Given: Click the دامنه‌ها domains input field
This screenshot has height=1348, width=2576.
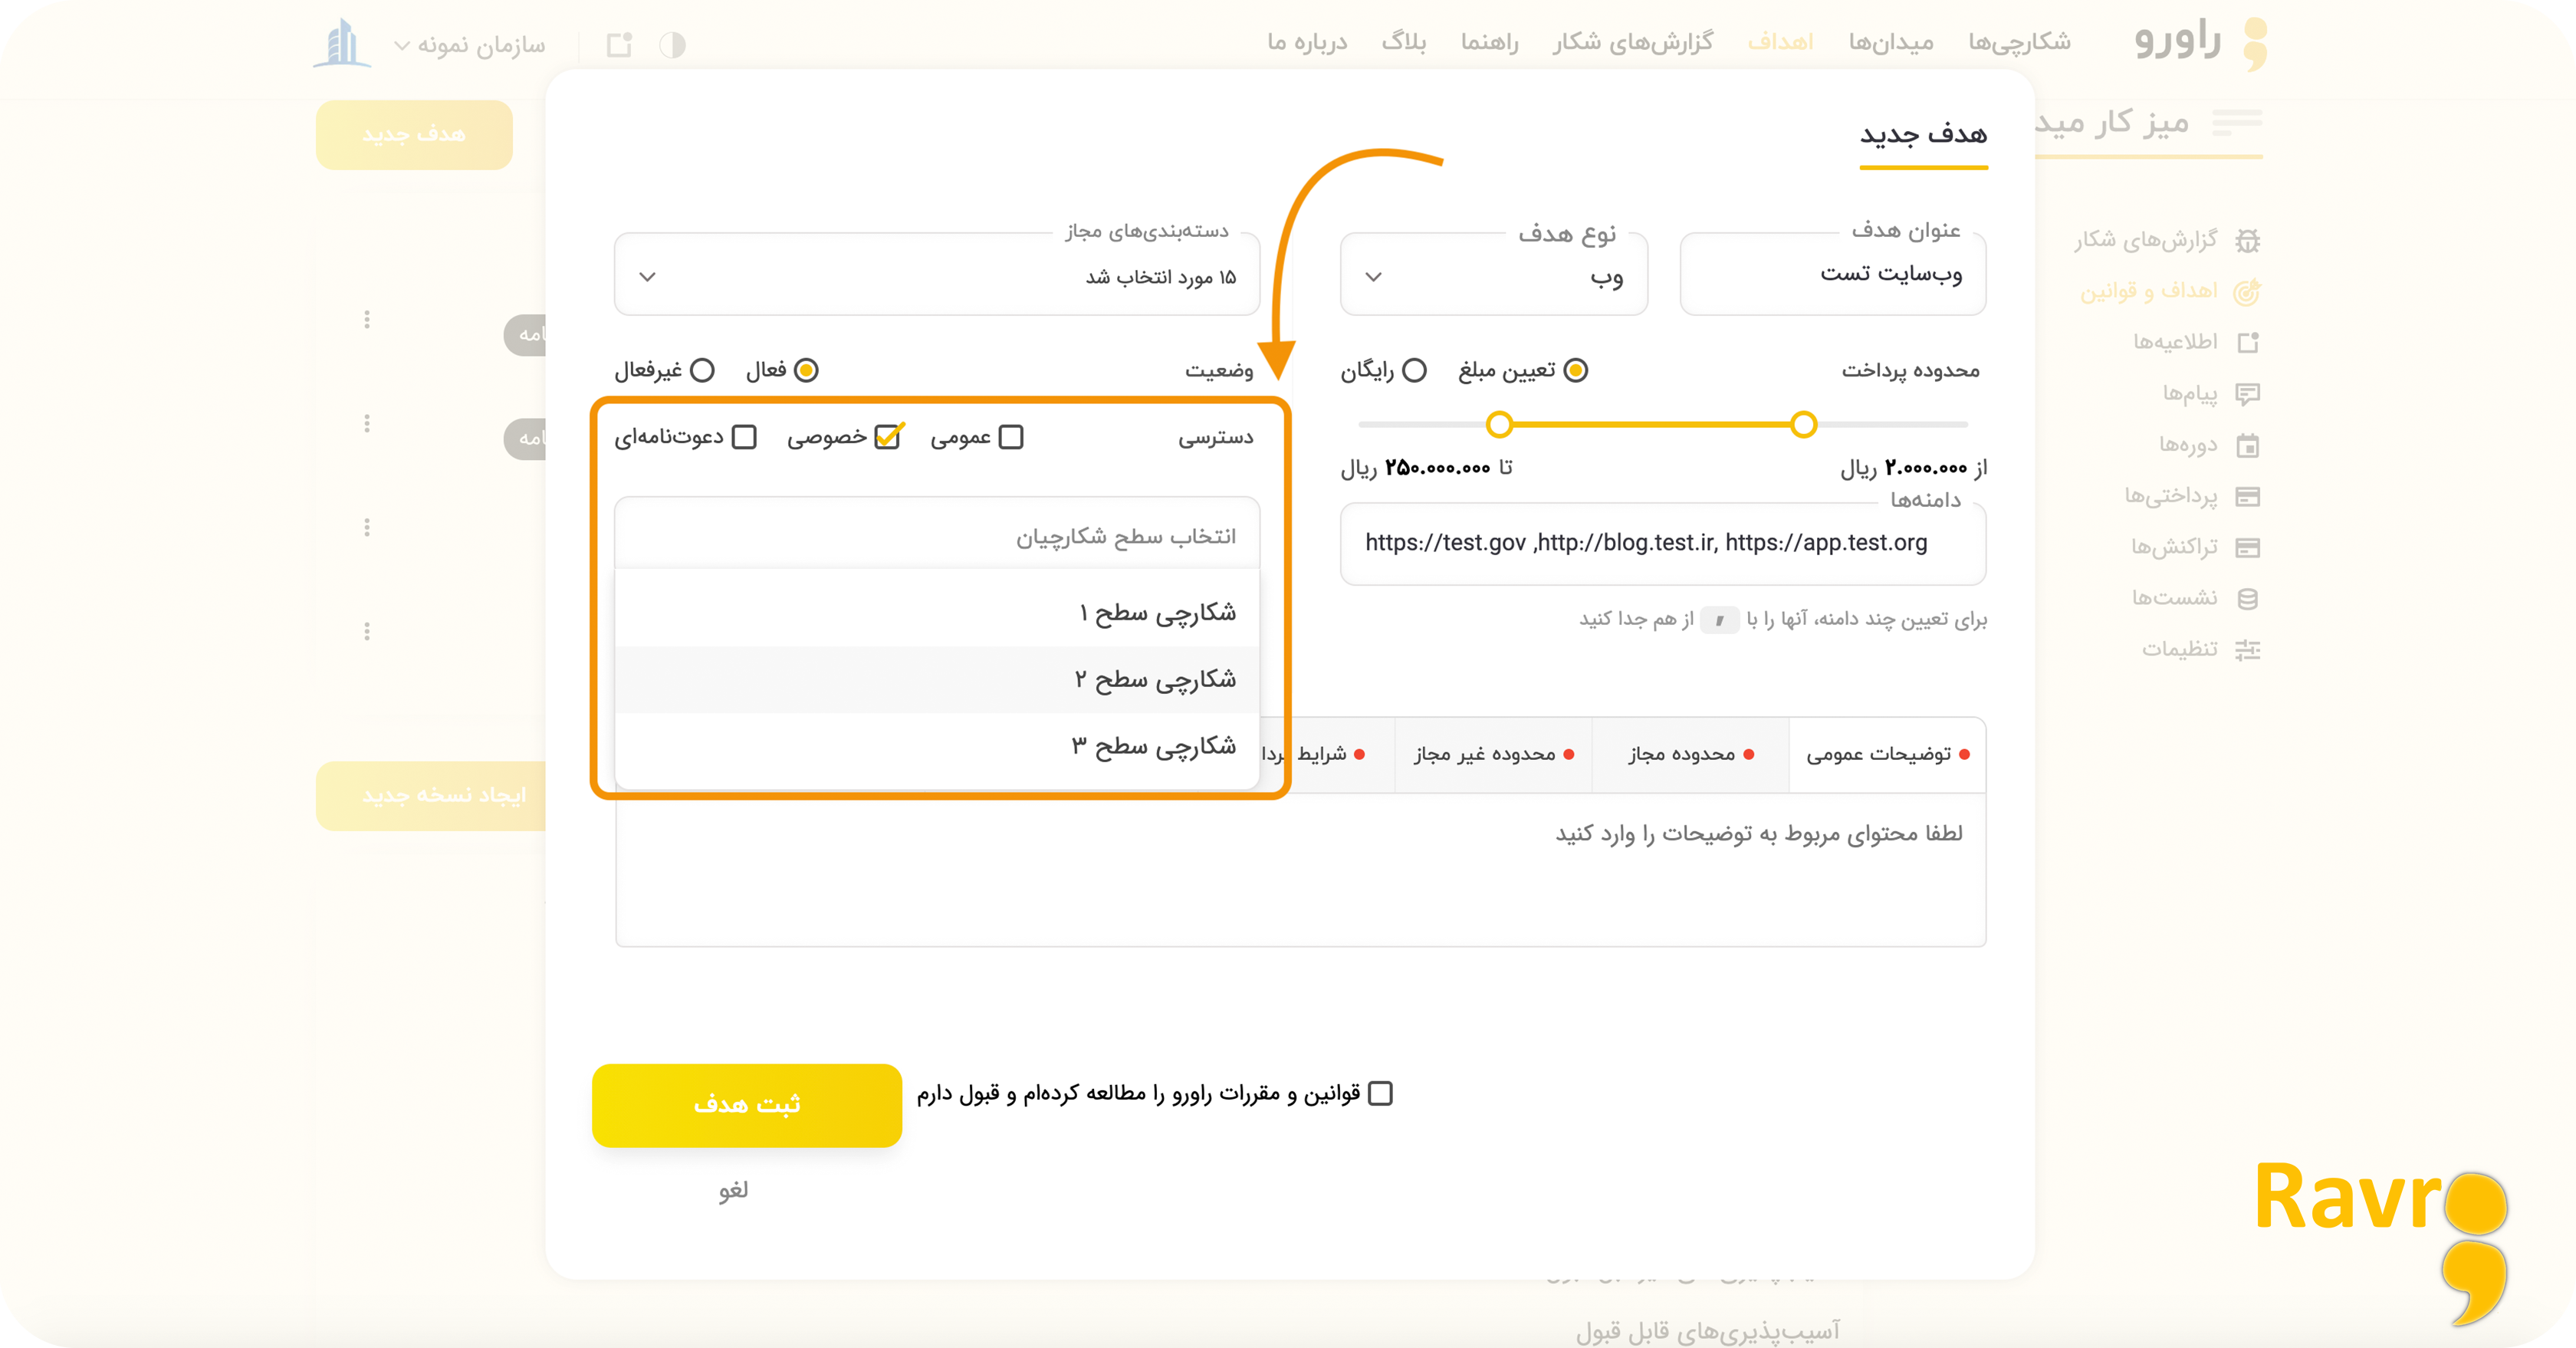Looking at the screenshot, I should (1663, 543).
